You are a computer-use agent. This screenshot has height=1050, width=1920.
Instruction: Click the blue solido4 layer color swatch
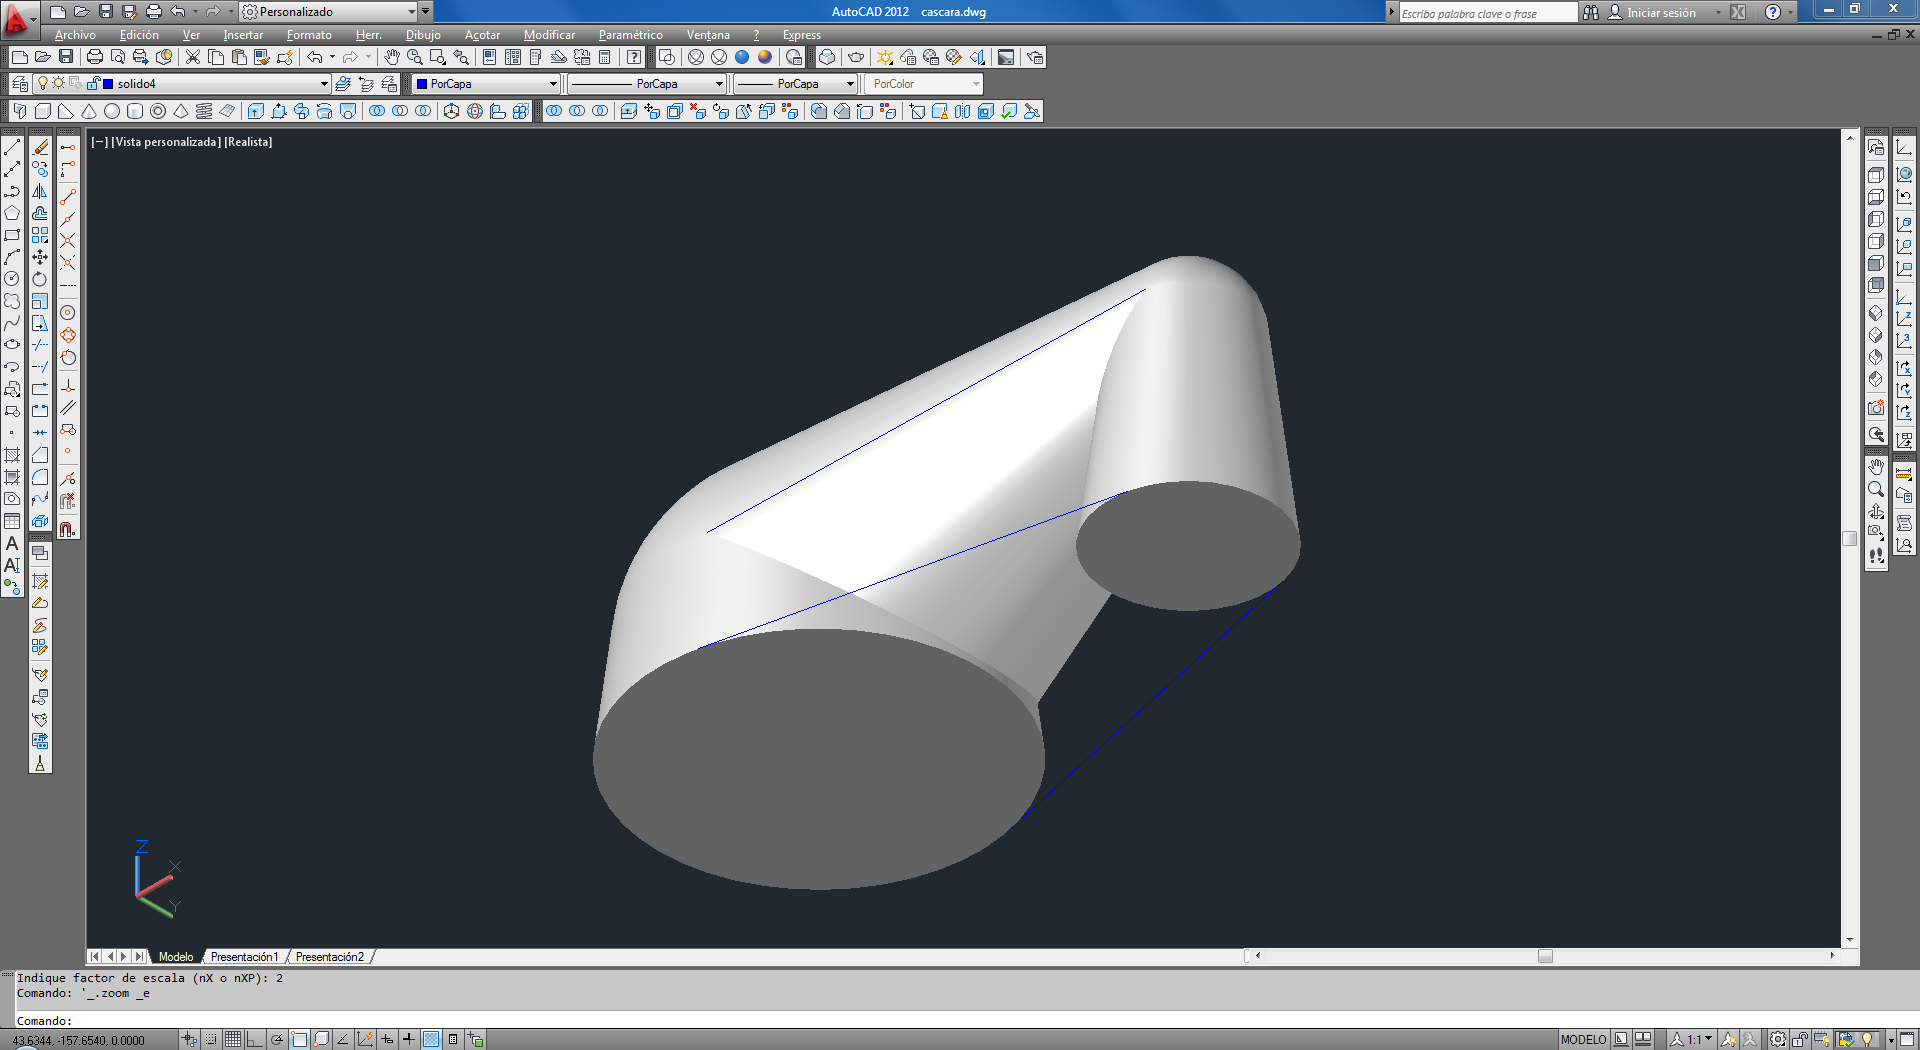tap(108, 84)
